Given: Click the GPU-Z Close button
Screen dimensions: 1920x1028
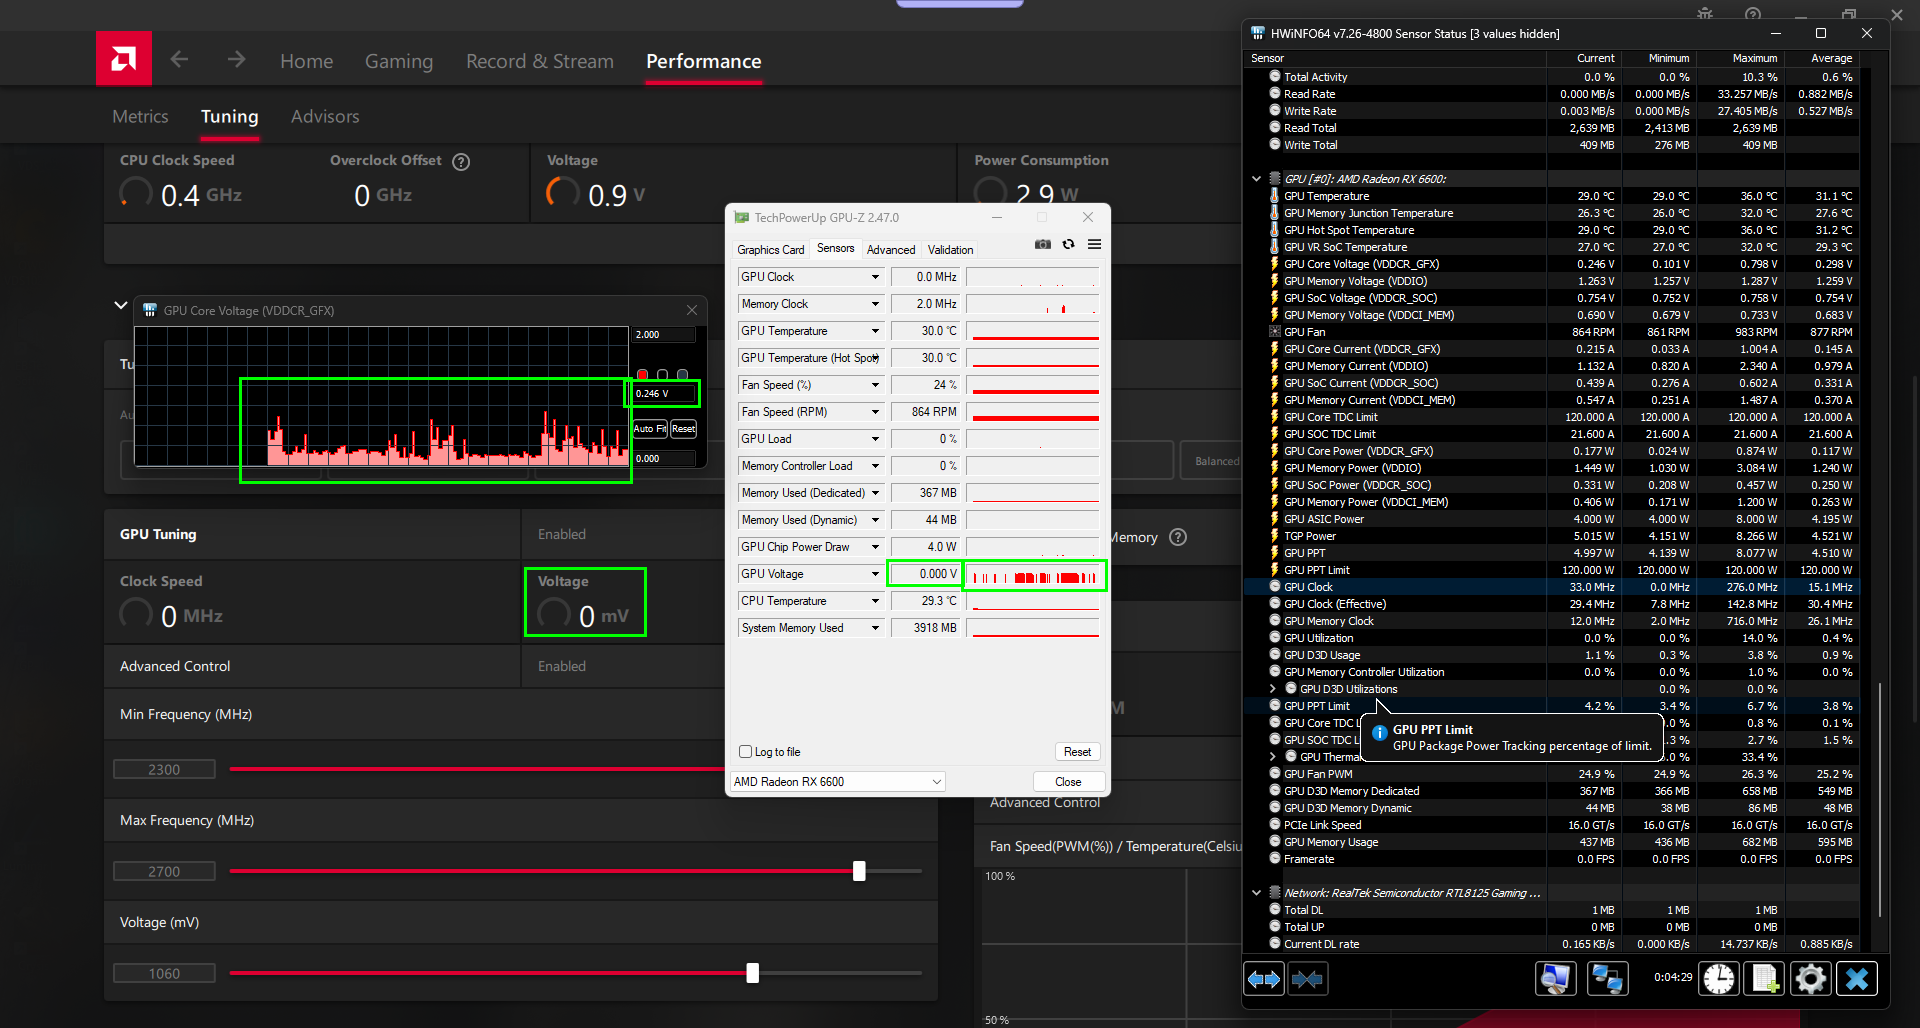Looking at the screenshot, I should 1068,782.
